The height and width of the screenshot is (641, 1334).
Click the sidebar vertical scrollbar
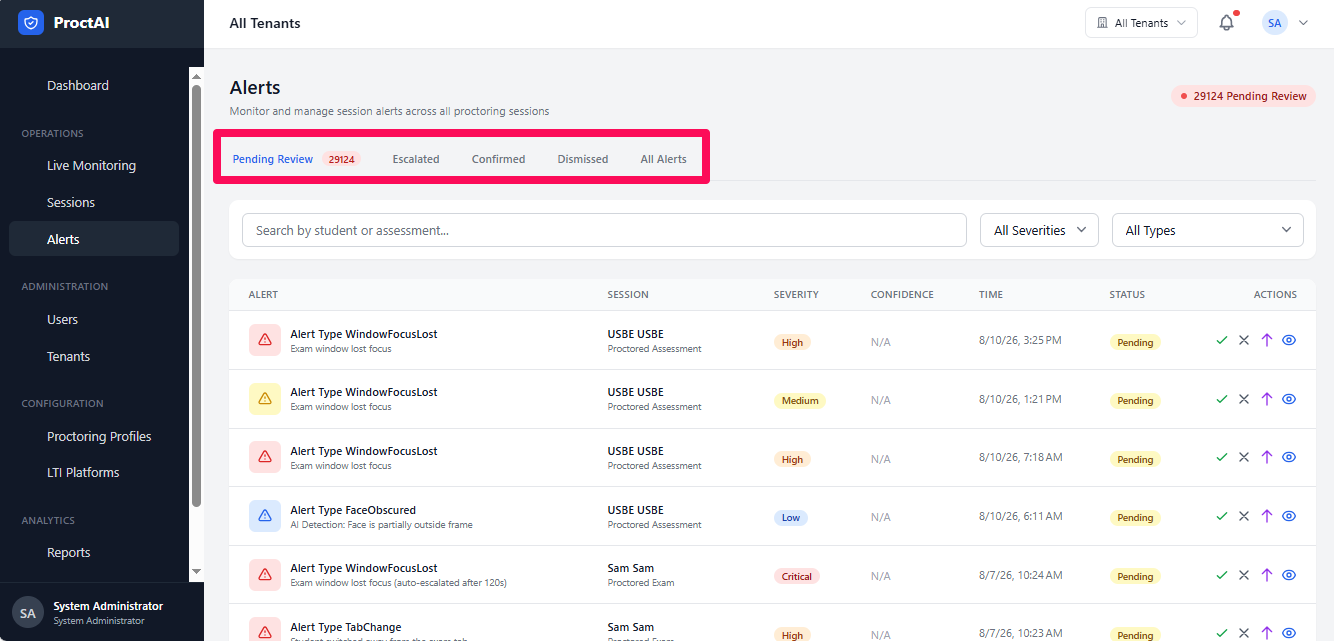pos(196,295)
